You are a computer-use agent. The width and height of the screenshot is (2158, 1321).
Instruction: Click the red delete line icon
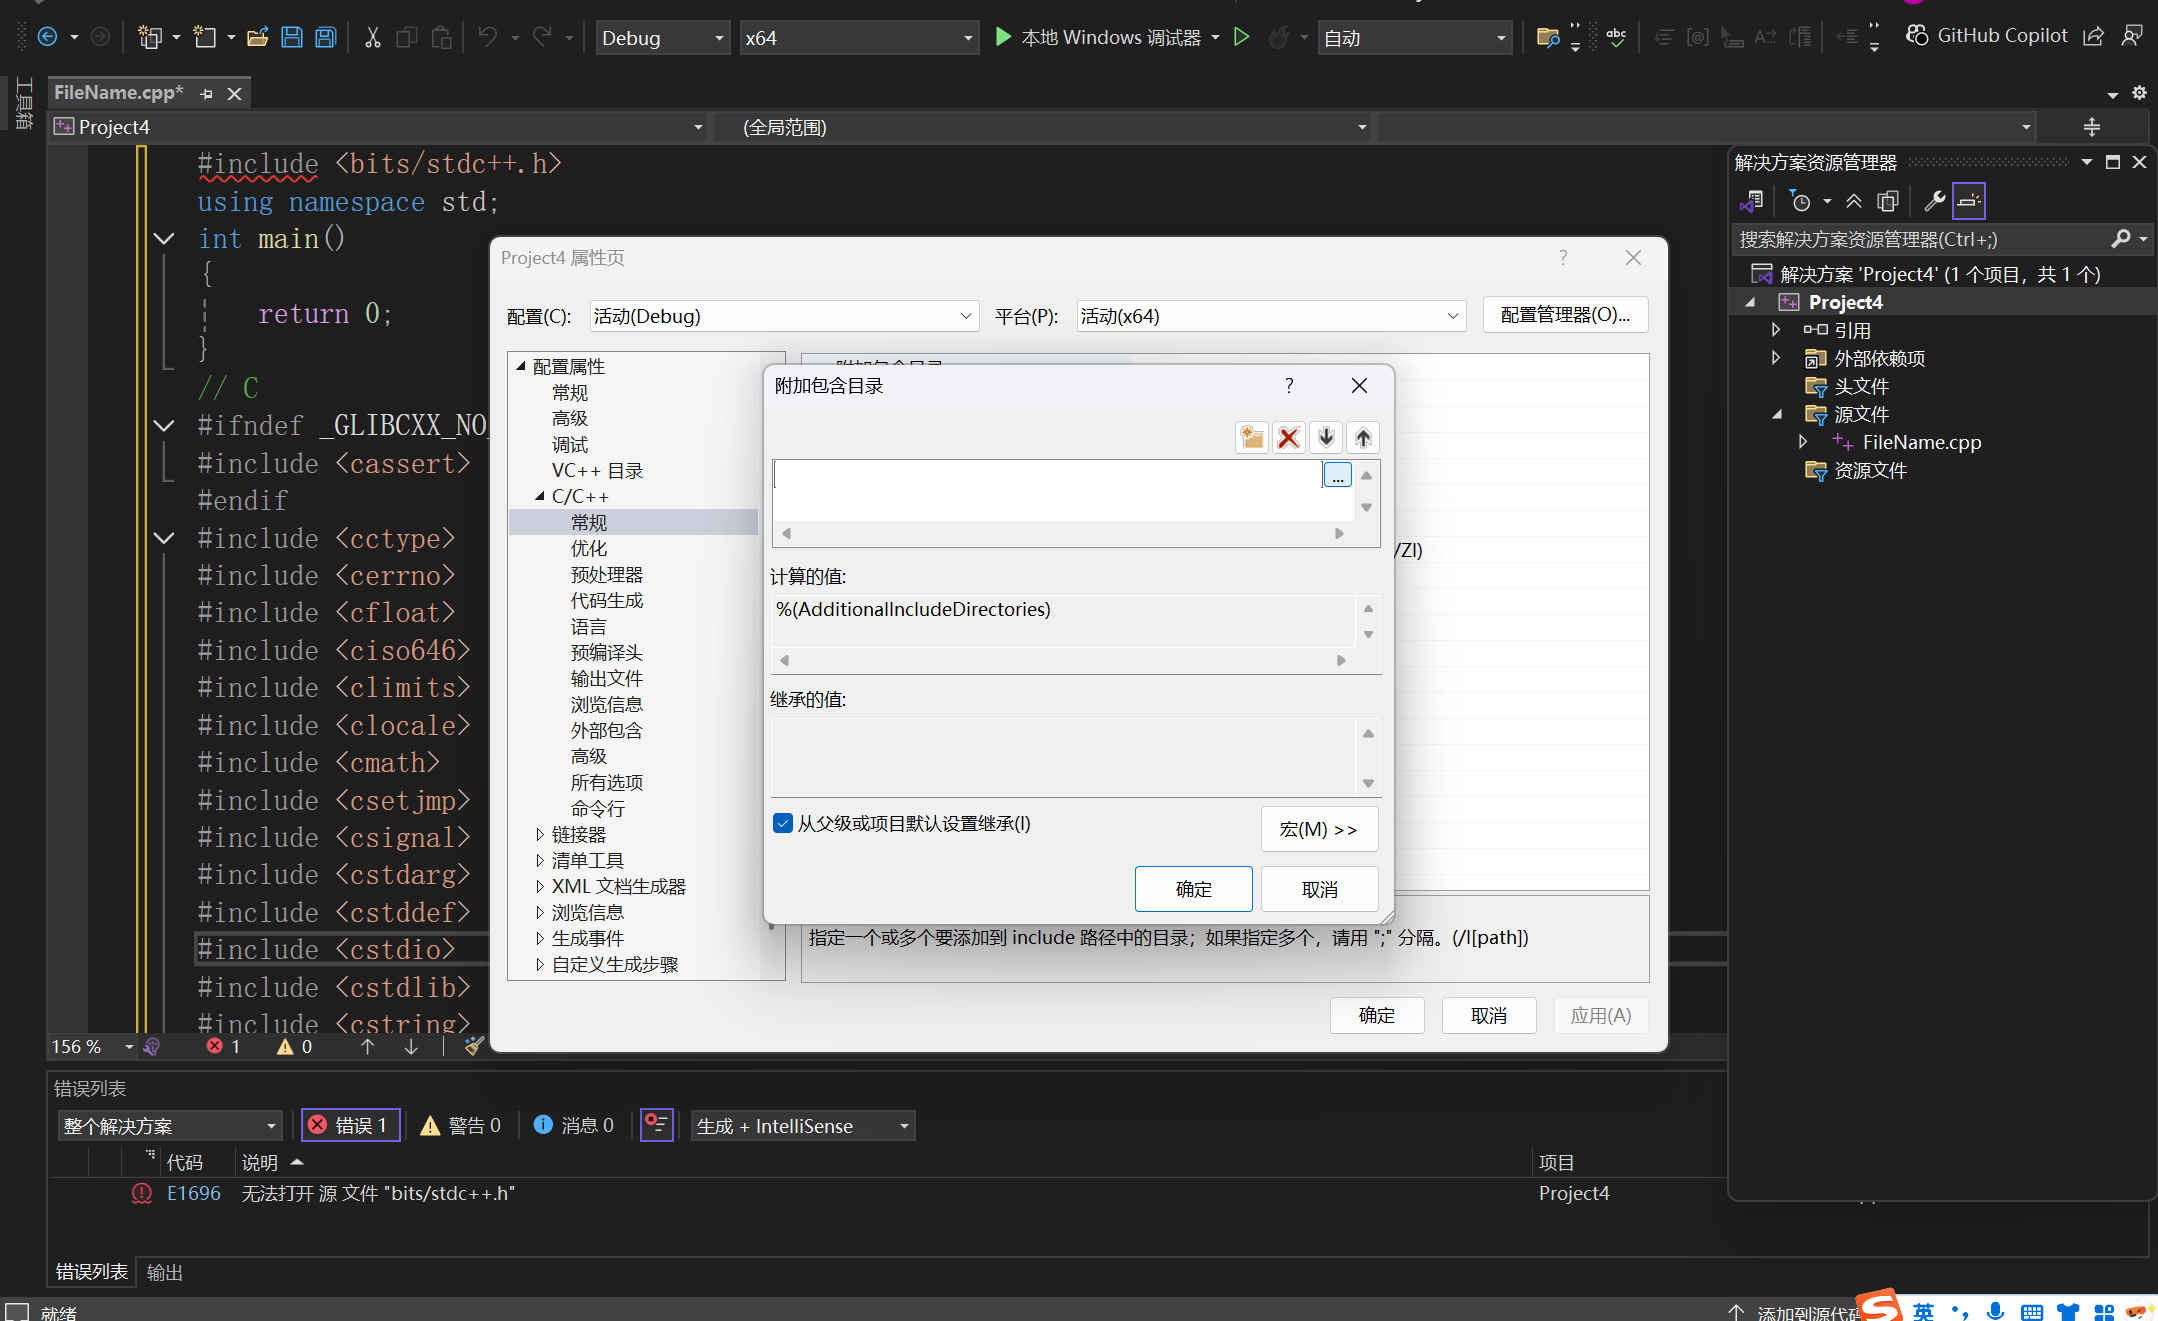click(1288, 438)
